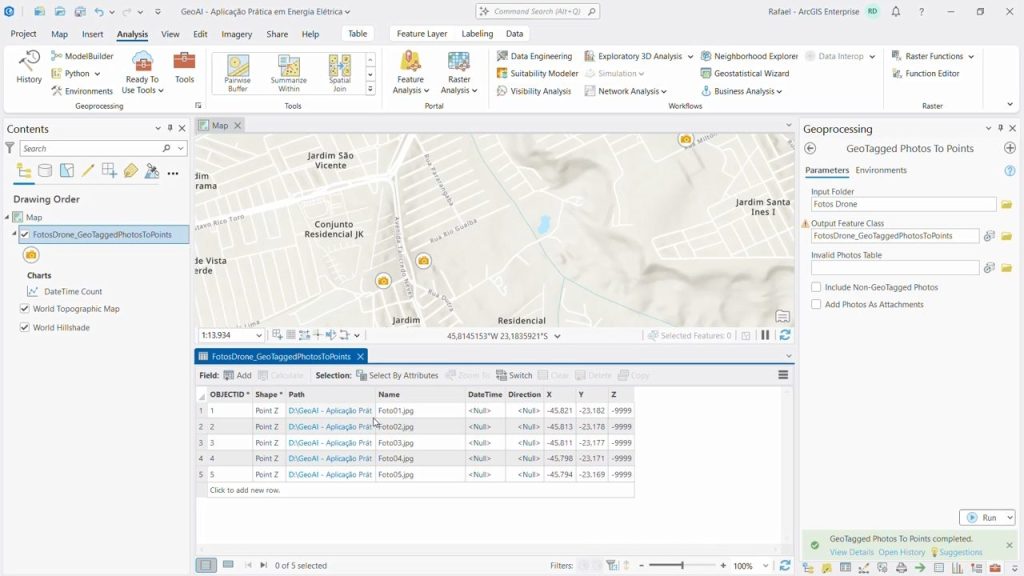The height and width of the screenshot is (576, 1024).
Task: Open Neighborhood Explorer
Action: (749, 56)
